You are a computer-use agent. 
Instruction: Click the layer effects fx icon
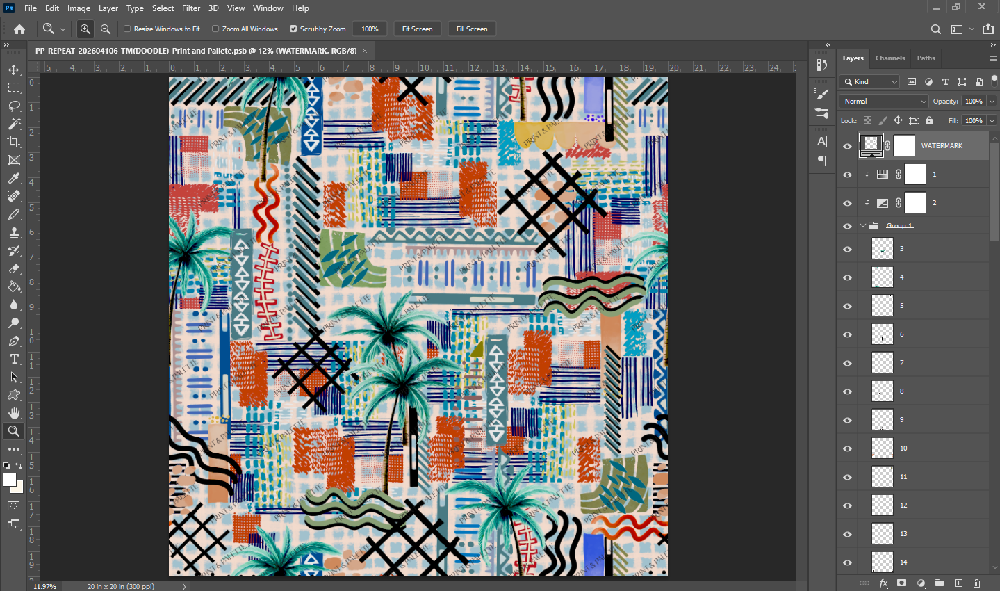click(x=883, y=583)
